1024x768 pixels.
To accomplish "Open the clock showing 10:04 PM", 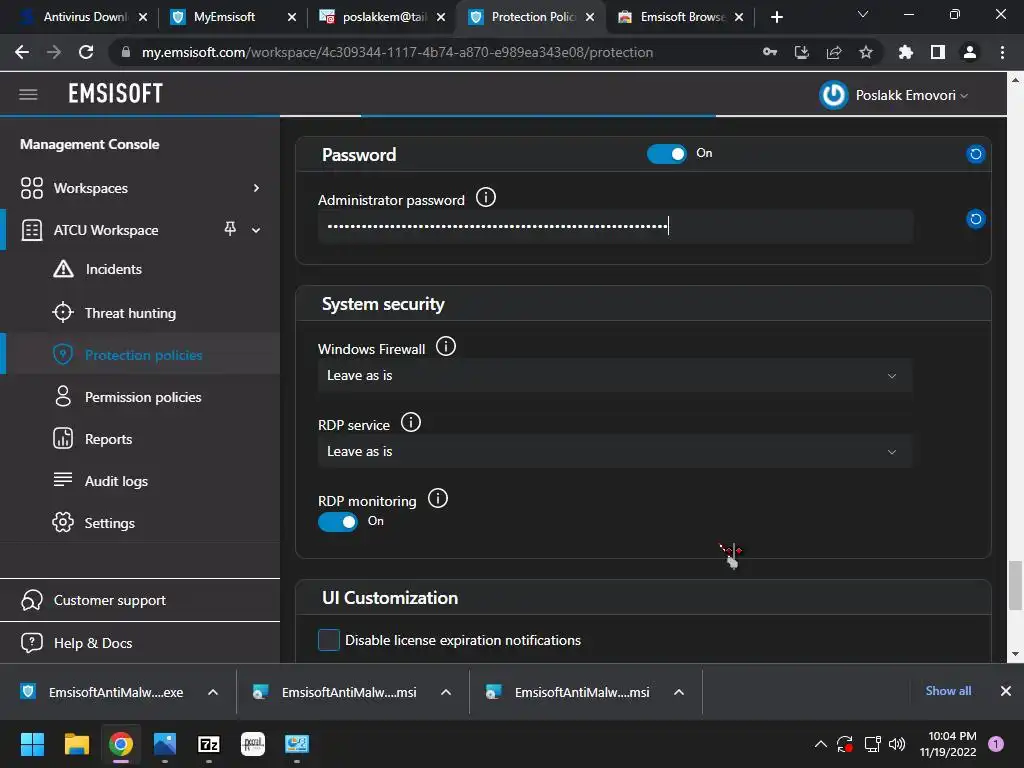I will [948, 744].
